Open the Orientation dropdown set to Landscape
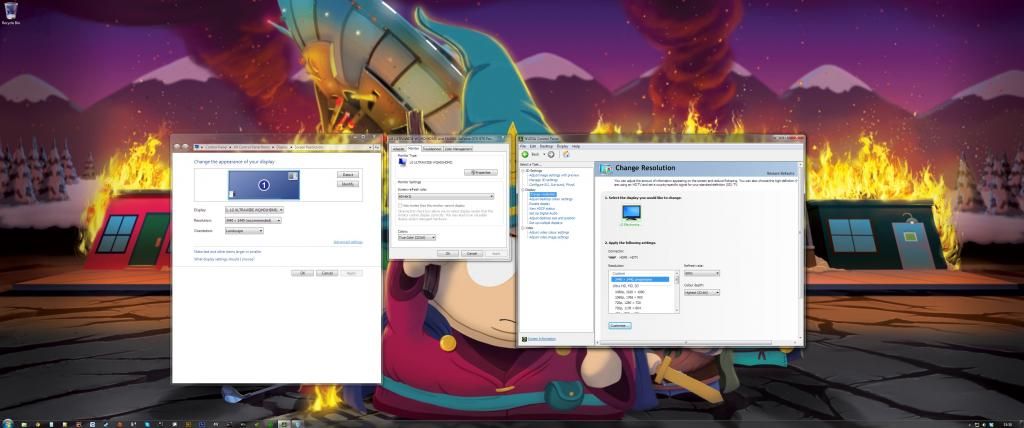Viewport: 1024px width, 428px height. point(244,231)
